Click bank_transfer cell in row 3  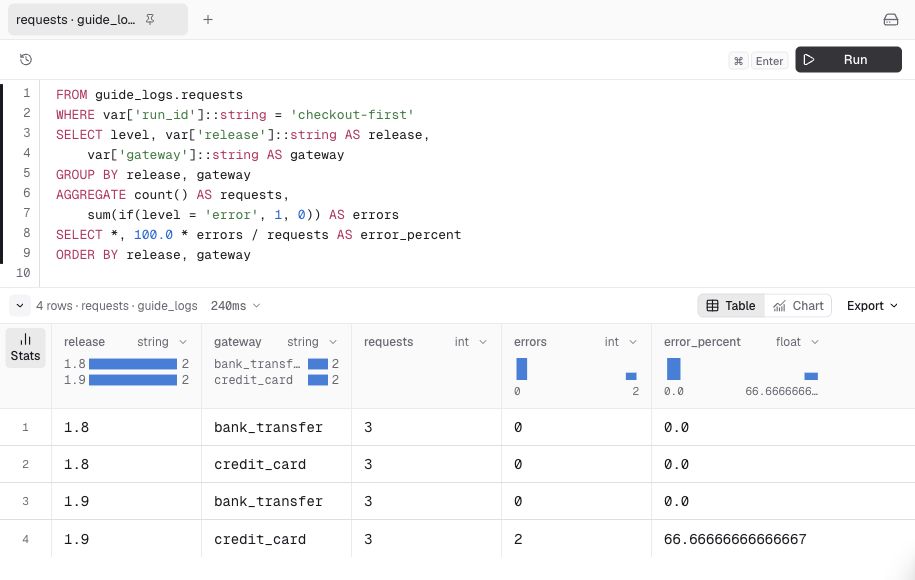click(277, 501)
